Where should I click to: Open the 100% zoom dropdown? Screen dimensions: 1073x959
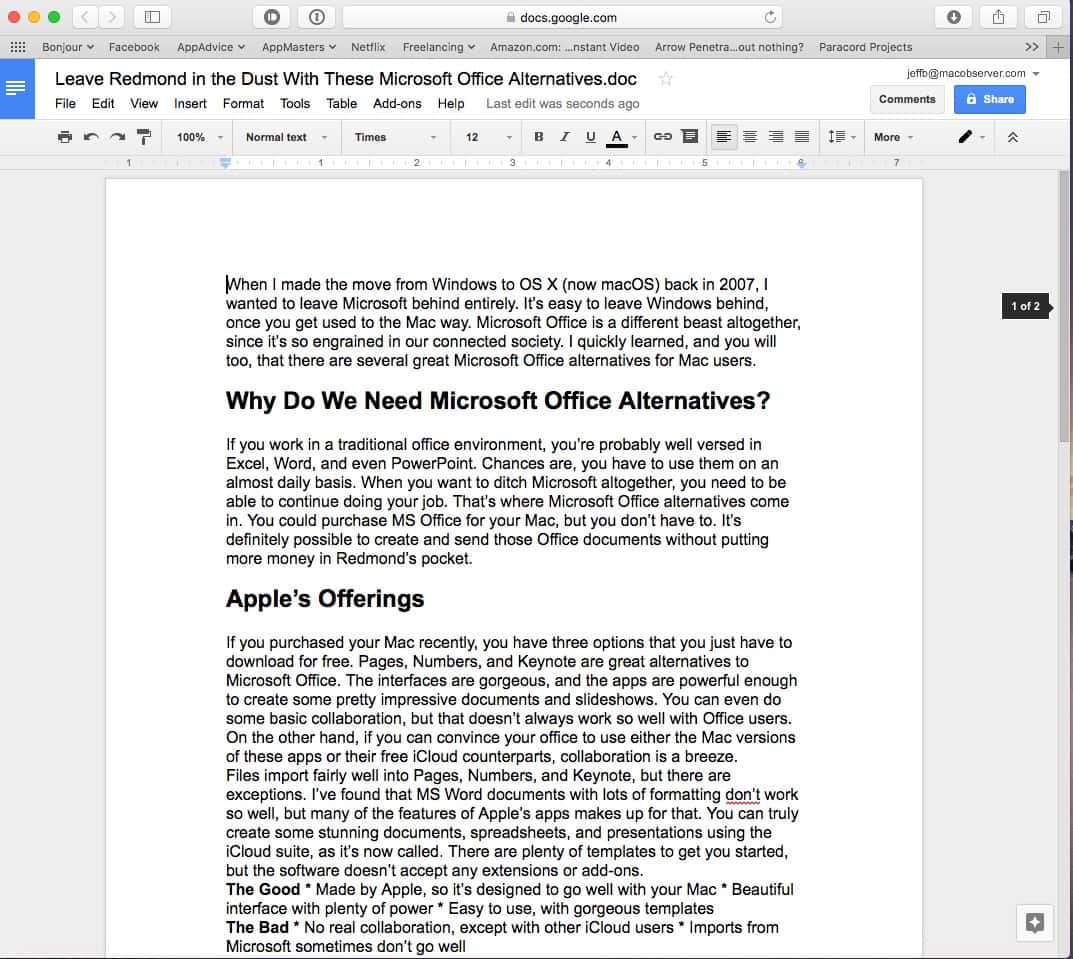(199, 137)
